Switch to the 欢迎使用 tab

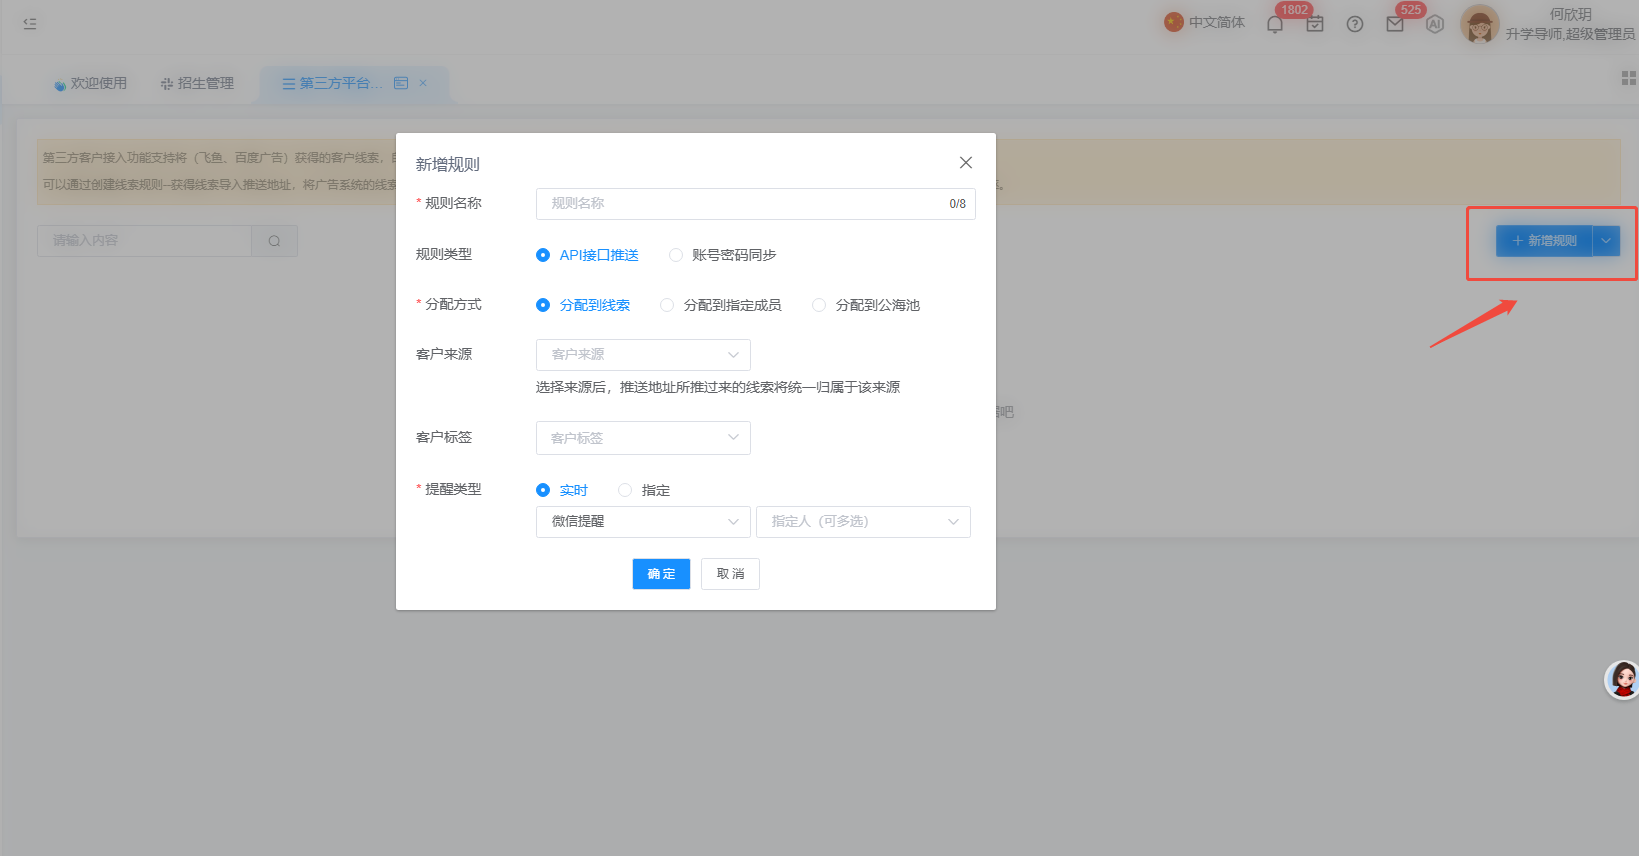pyautogui.click(x=90, y=84)
